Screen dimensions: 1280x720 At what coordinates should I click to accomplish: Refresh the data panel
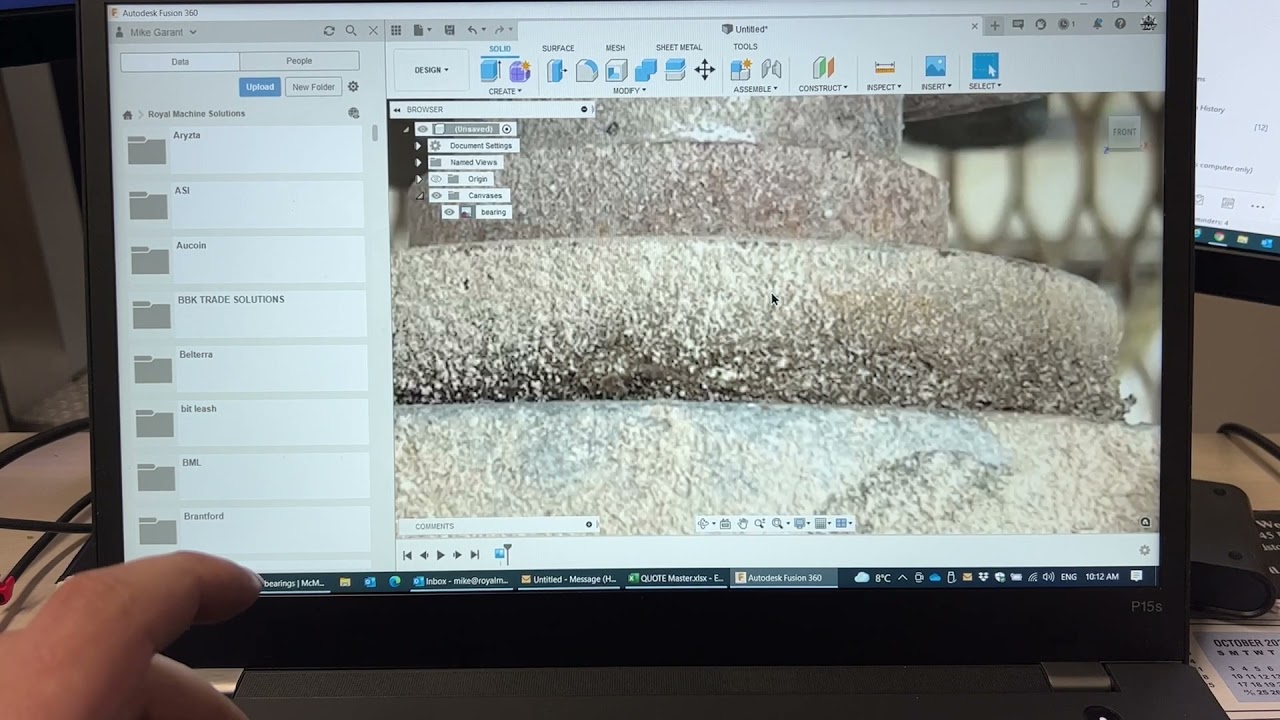click(x=329, y=31)
